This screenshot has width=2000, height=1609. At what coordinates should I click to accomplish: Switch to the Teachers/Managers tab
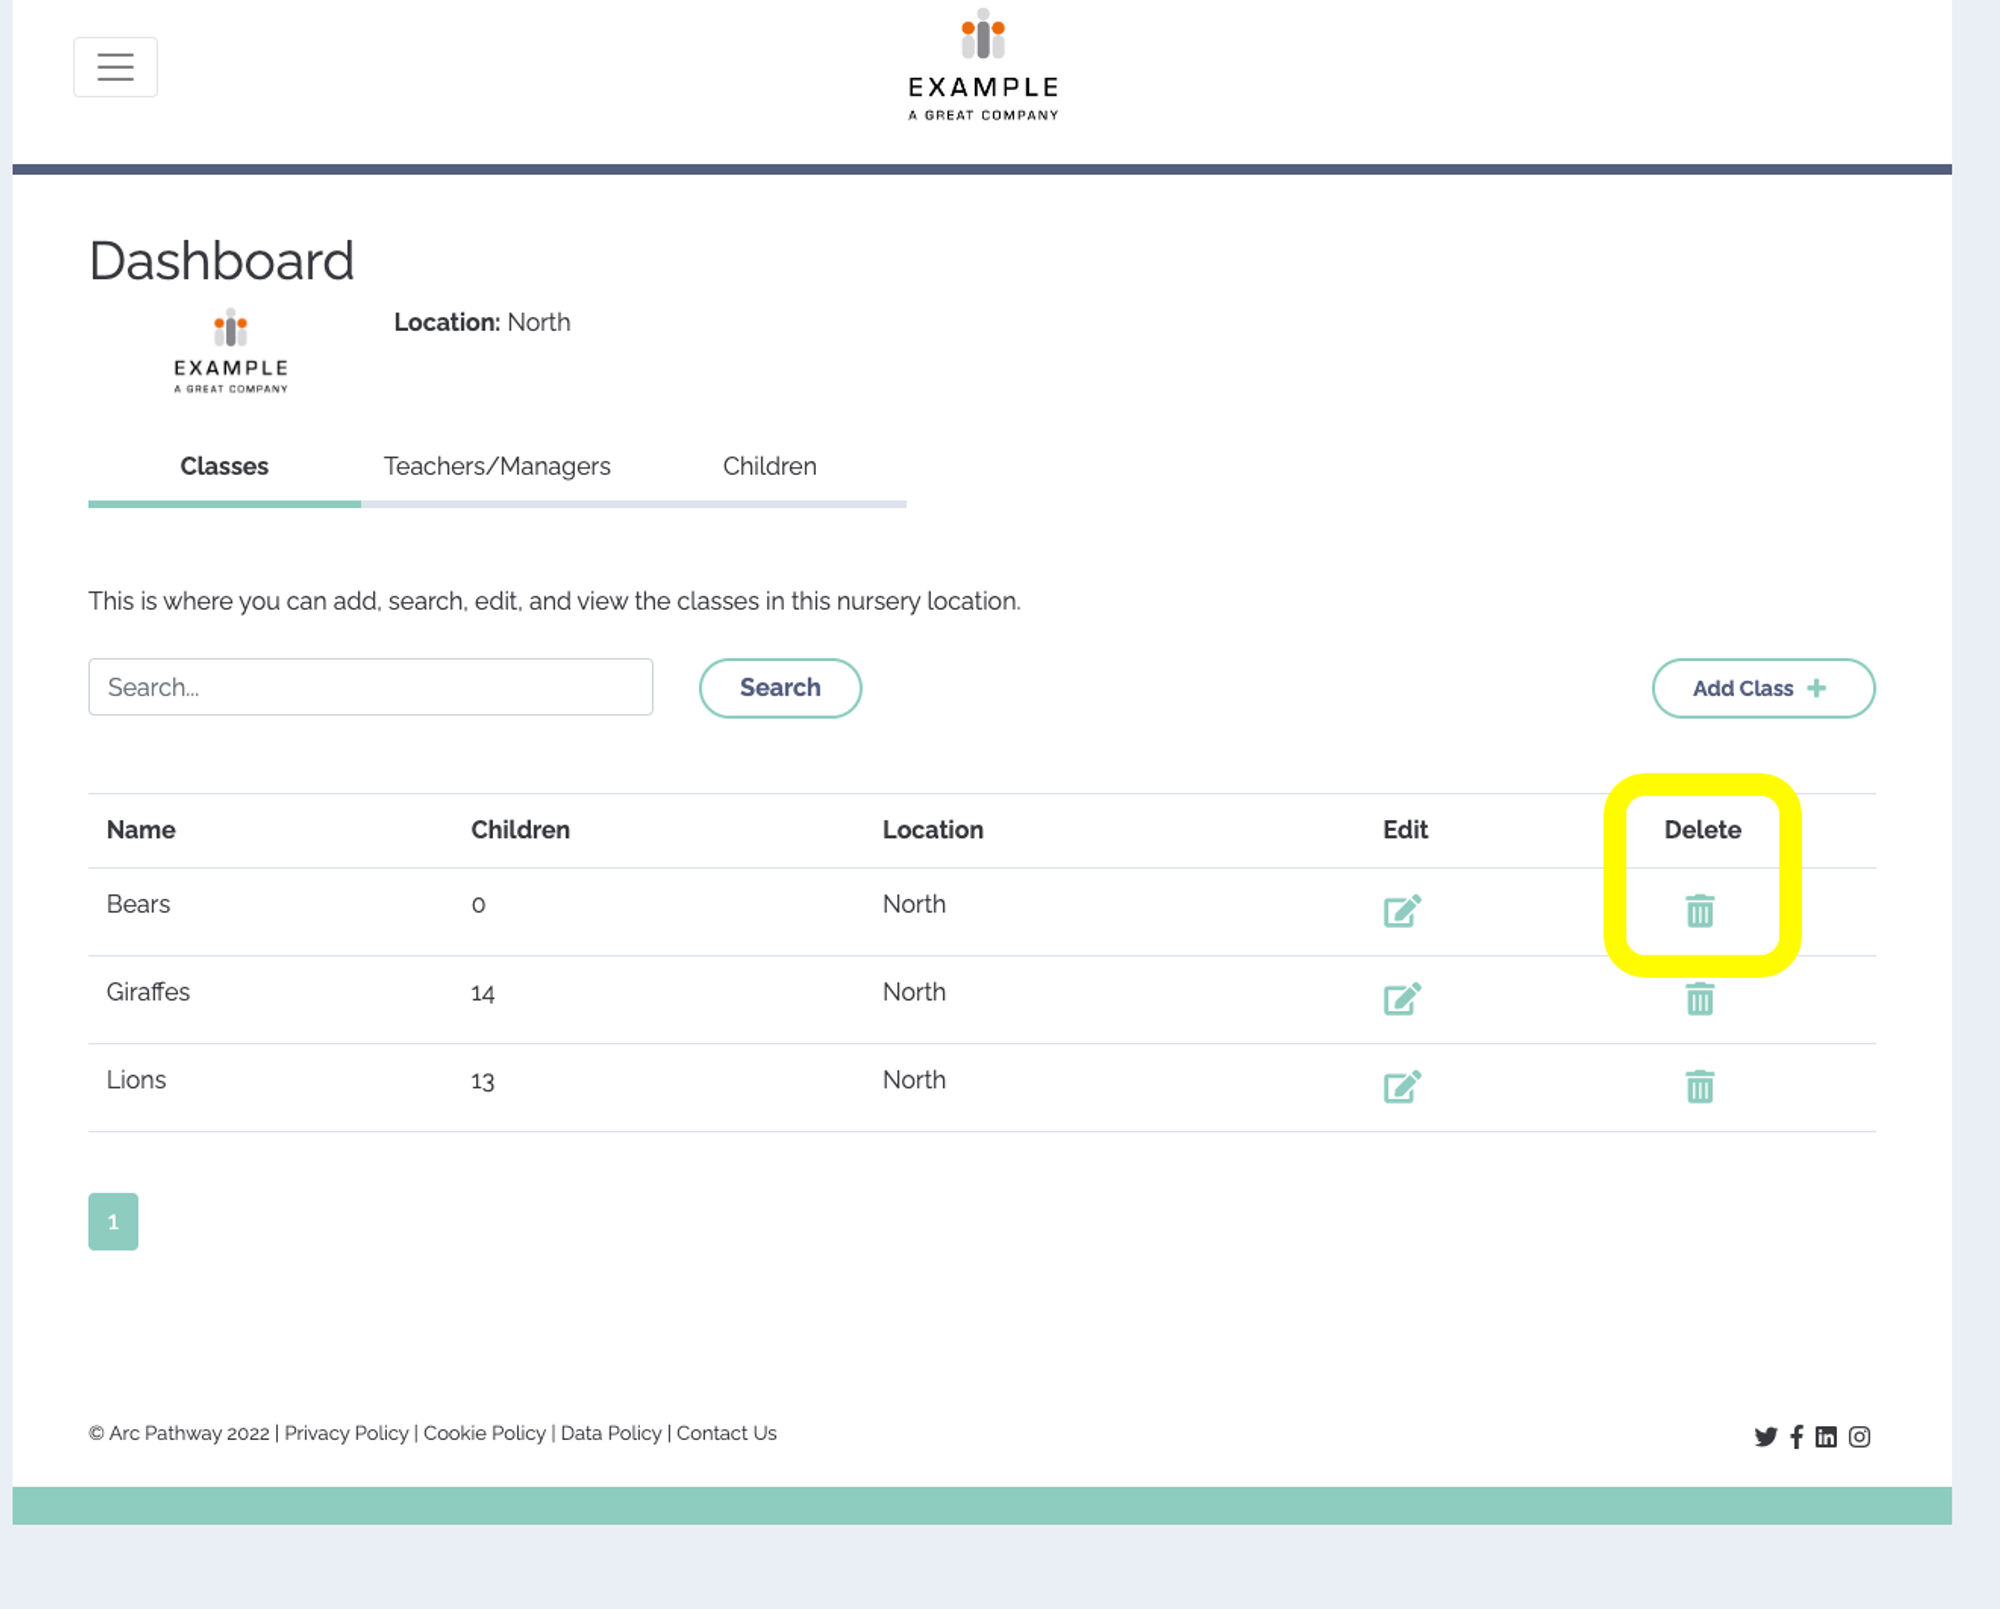tap(496, 466)
